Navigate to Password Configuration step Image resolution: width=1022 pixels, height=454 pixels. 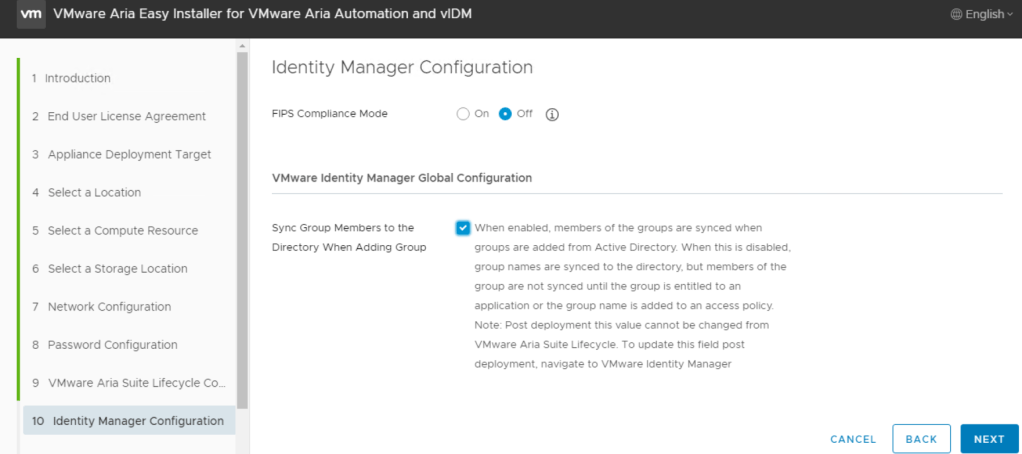(112, 344)
